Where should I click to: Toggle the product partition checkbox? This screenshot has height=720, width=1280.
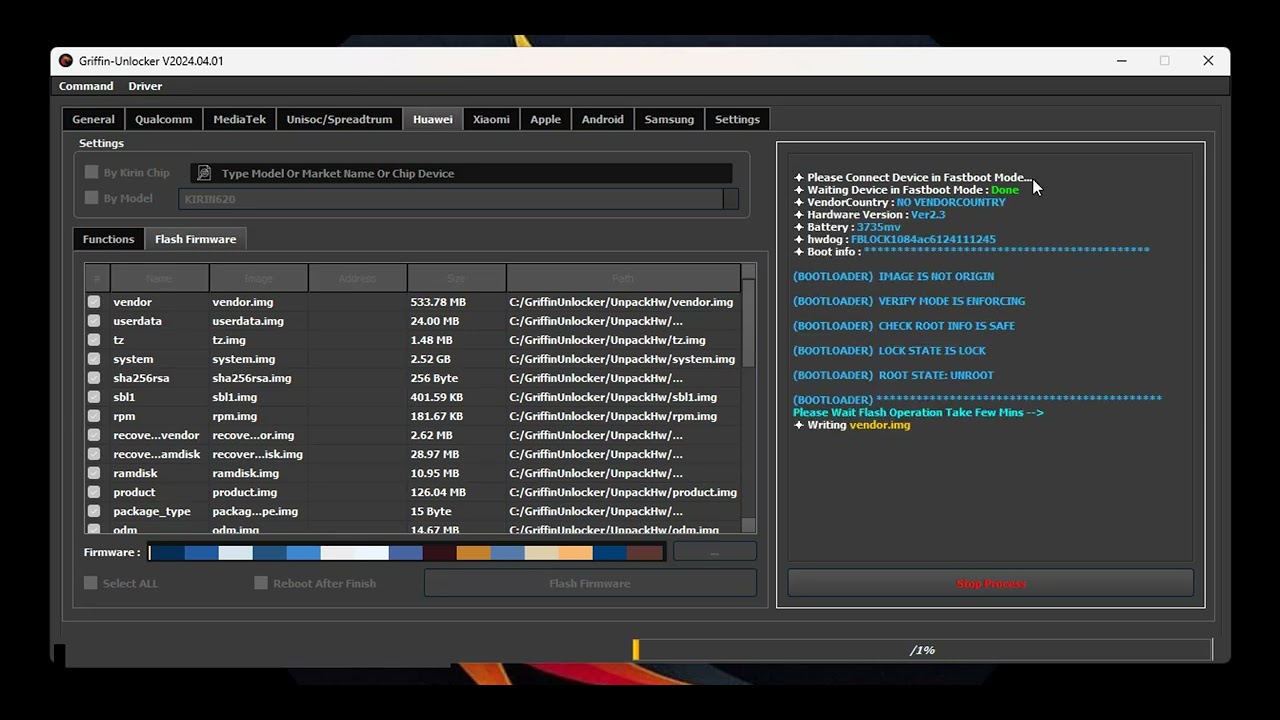[94, 492]
